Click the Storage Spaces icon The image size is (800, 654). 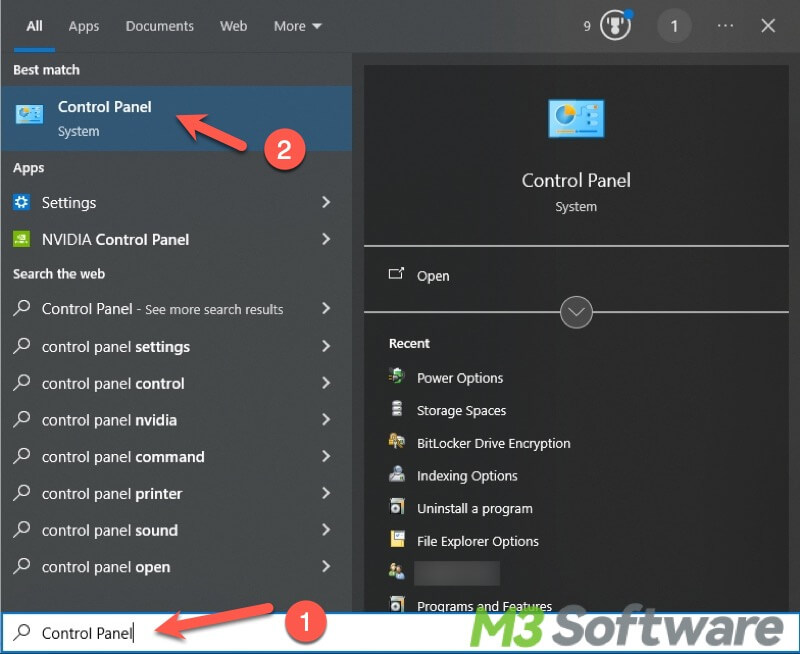click(x=396, y=409)
